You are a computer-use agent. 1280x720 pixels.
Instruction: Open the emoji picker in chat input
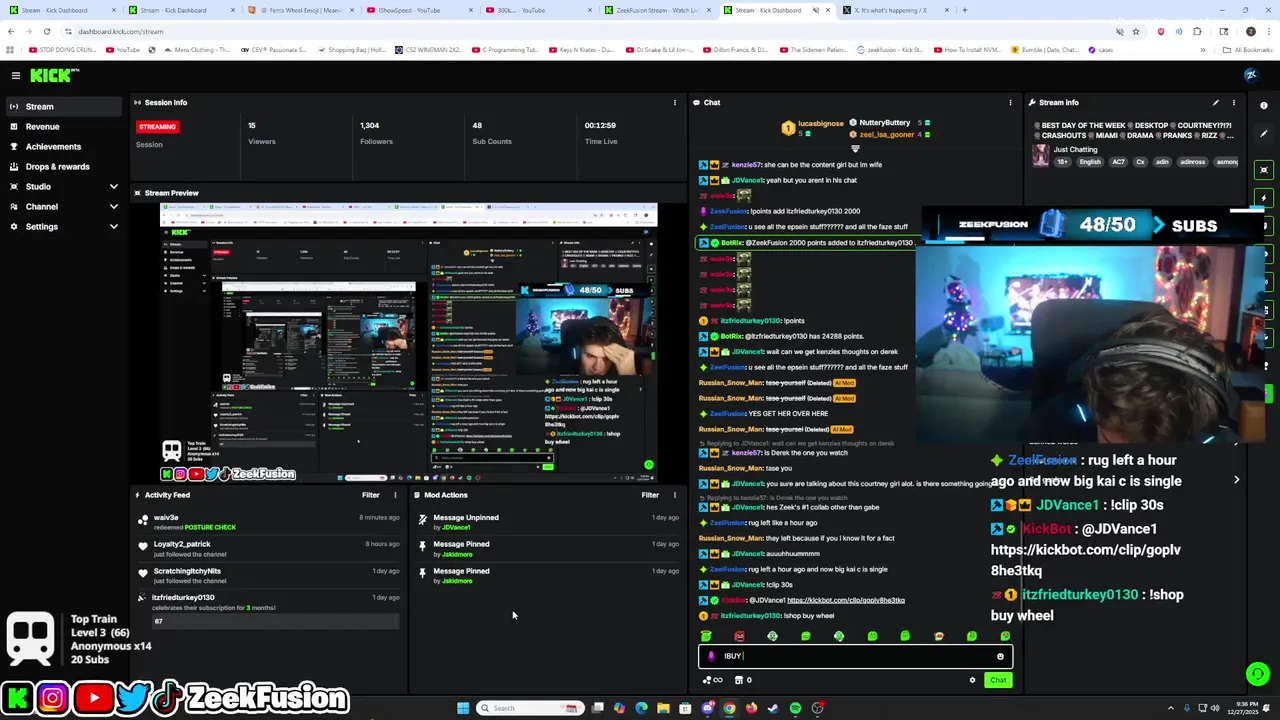click(1000, 656)
